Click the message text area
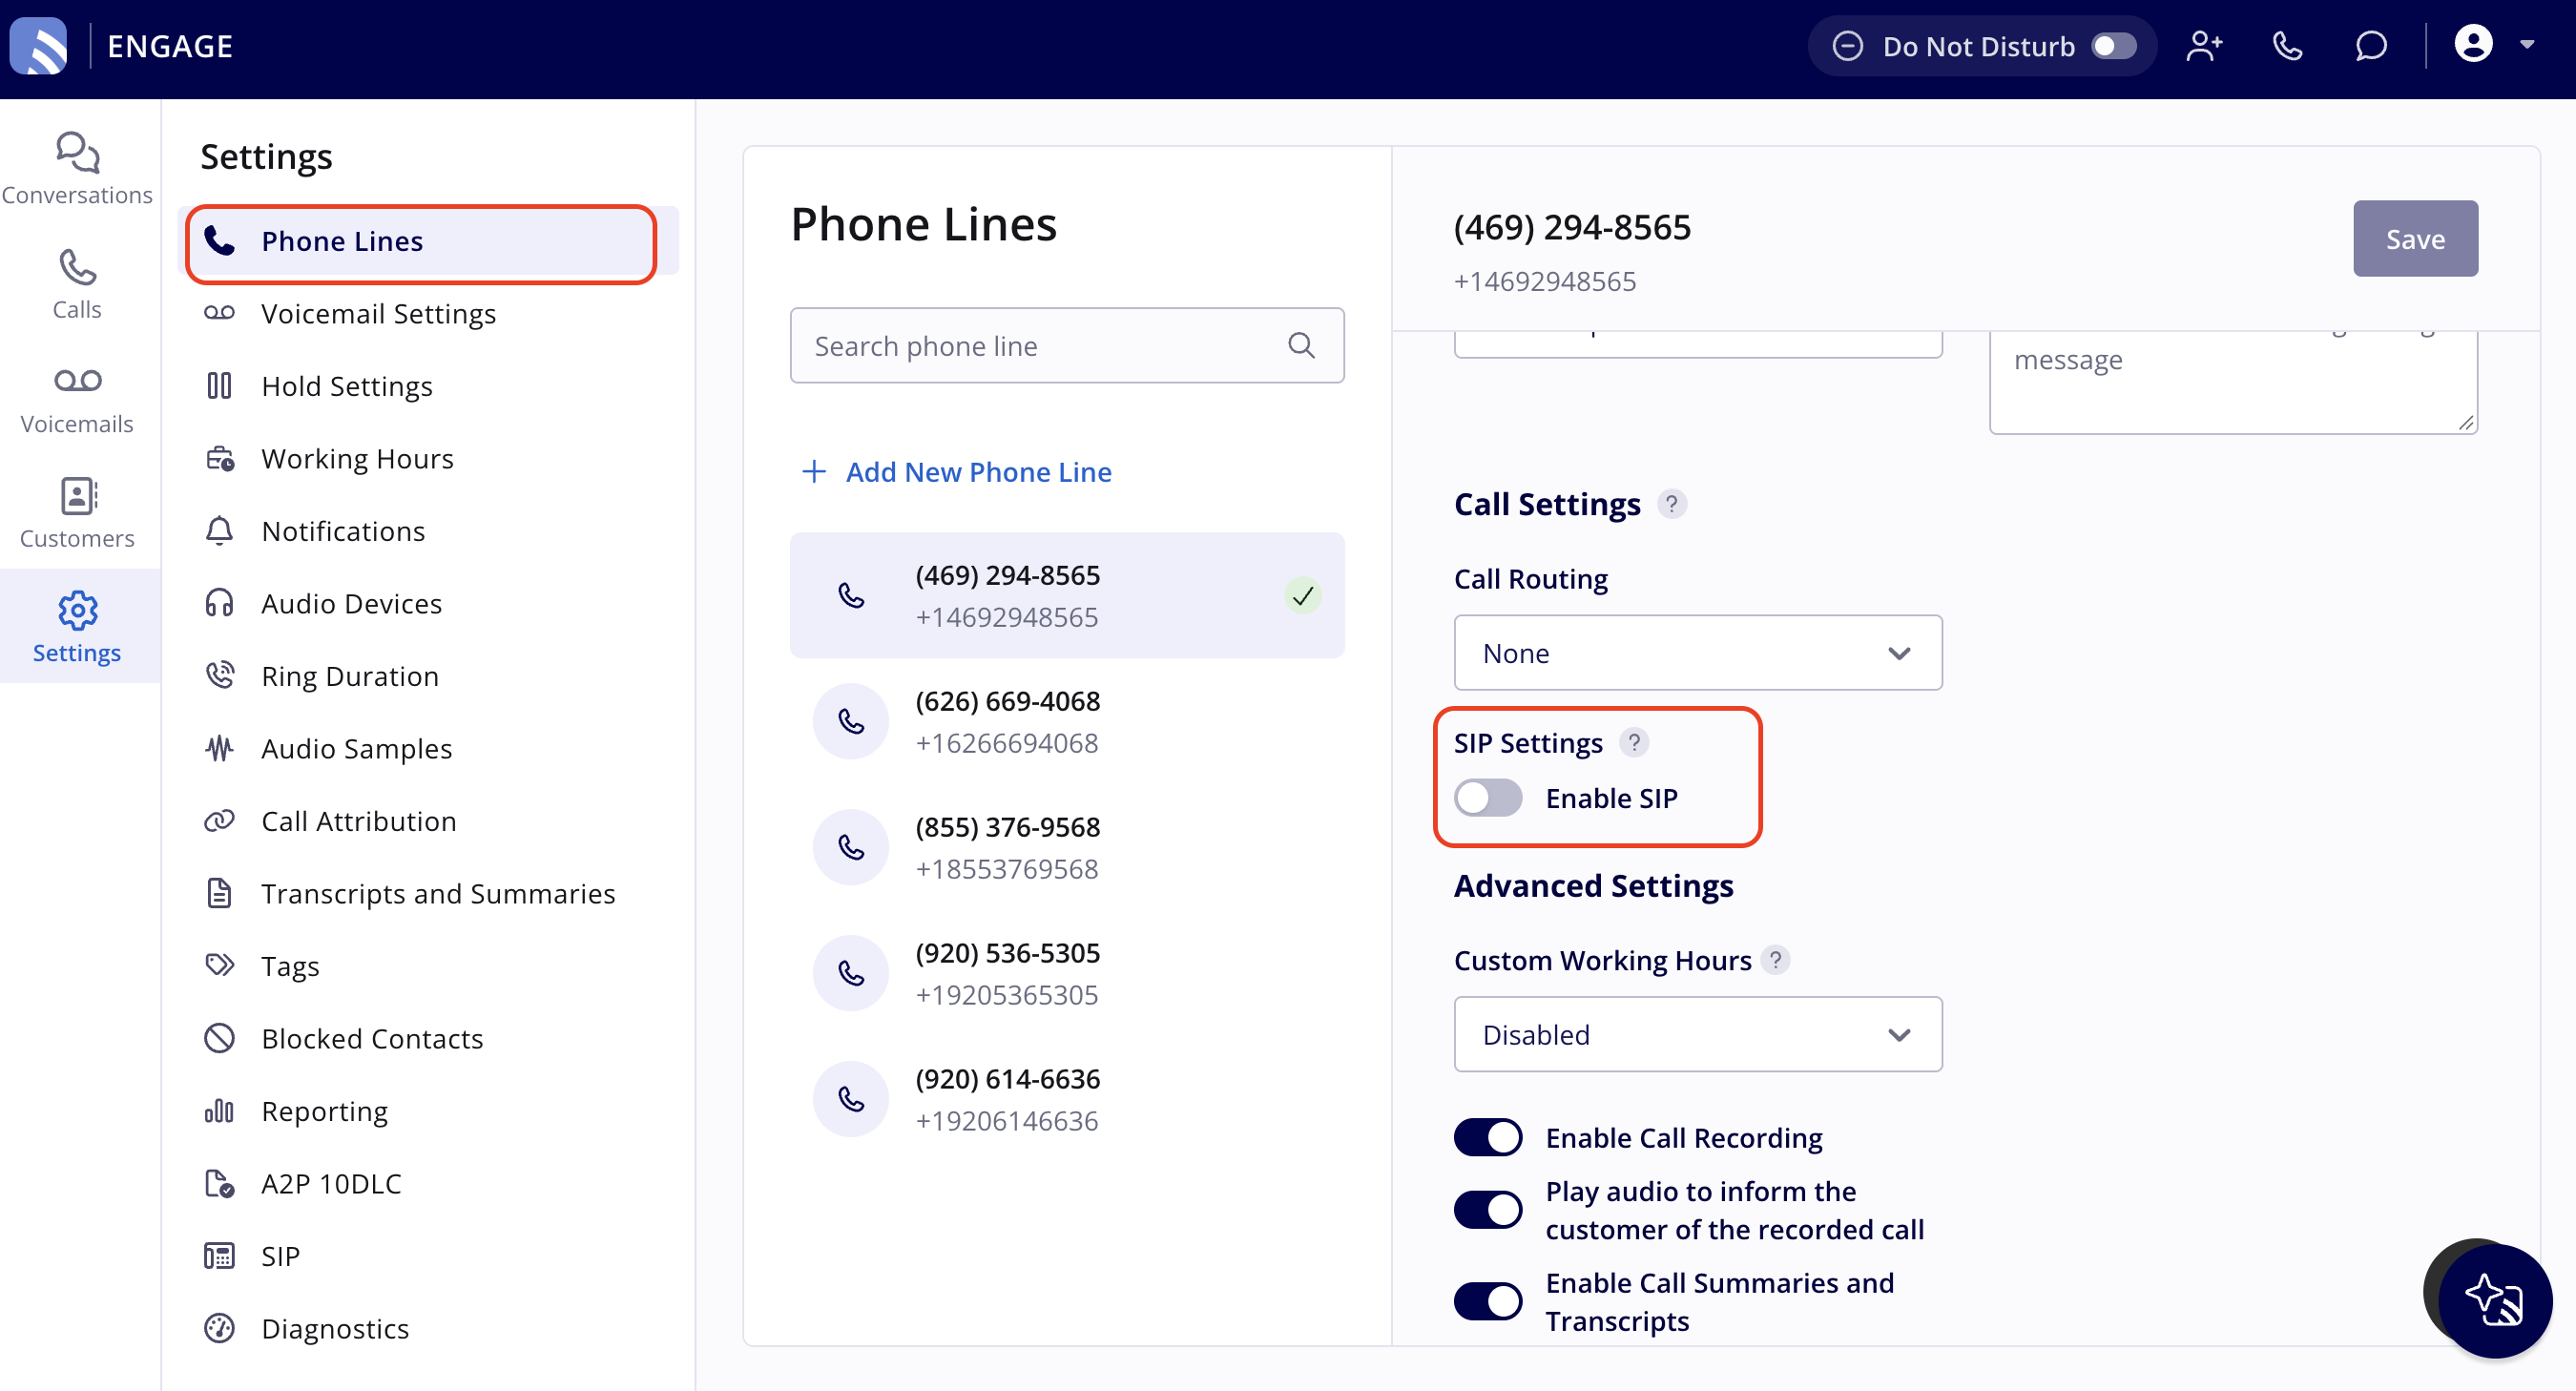The width and height of the screenshot is (2576, 1391). [x=2233, y=381]
